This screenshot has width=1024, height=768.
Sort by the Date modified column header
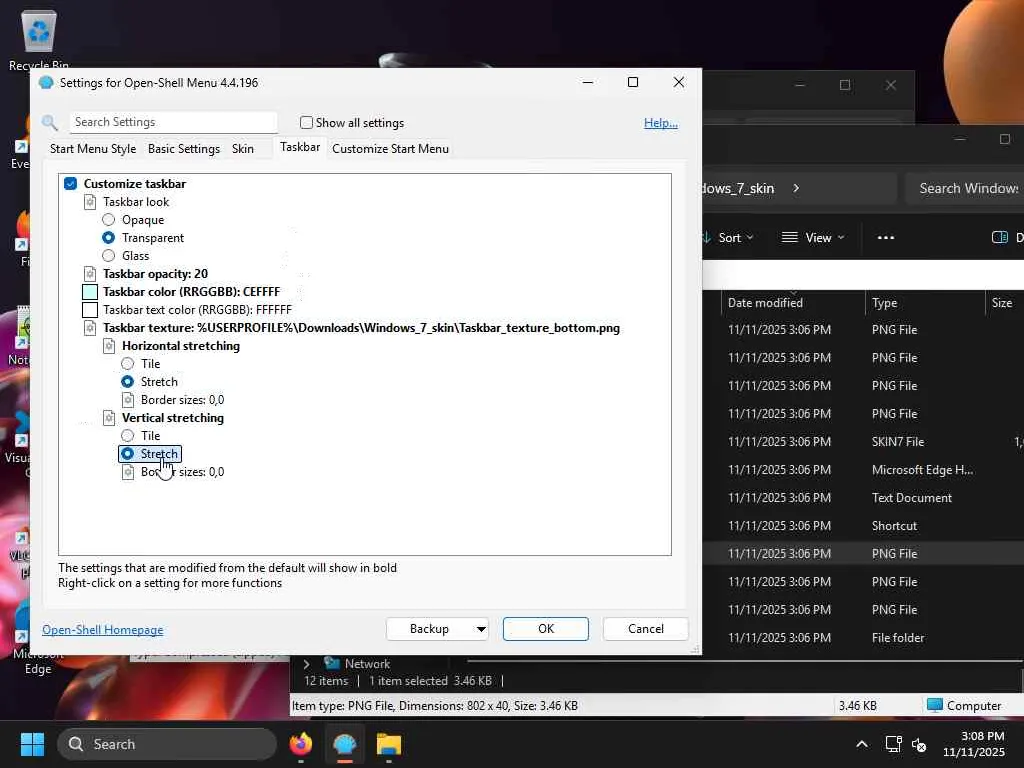(765, 303)
